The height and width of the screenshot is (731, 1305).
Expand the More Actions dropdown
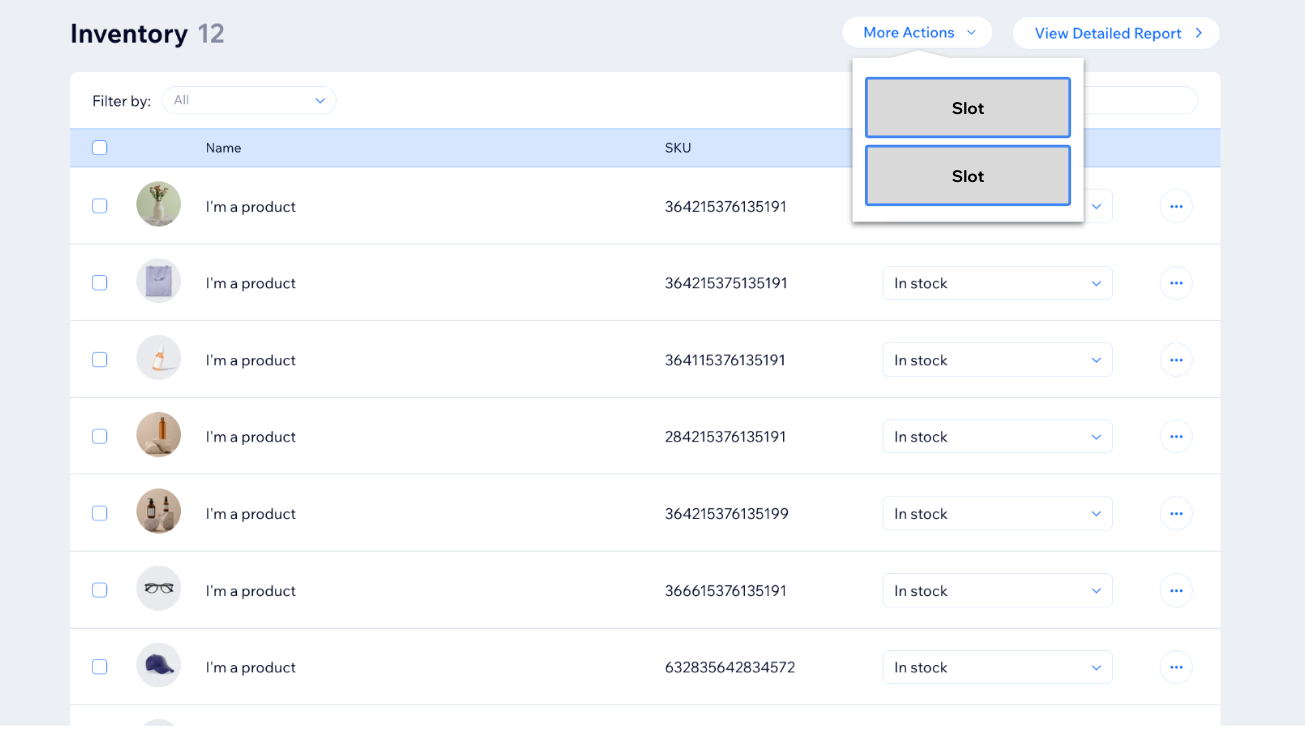[x=917, y=33]
